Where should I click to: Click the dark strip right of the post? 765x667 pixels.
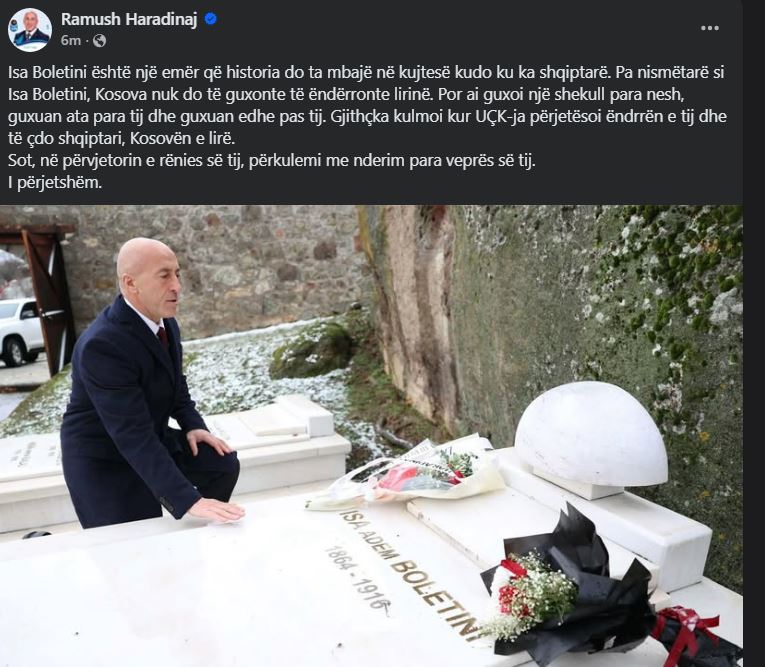(x=754, y=333)
